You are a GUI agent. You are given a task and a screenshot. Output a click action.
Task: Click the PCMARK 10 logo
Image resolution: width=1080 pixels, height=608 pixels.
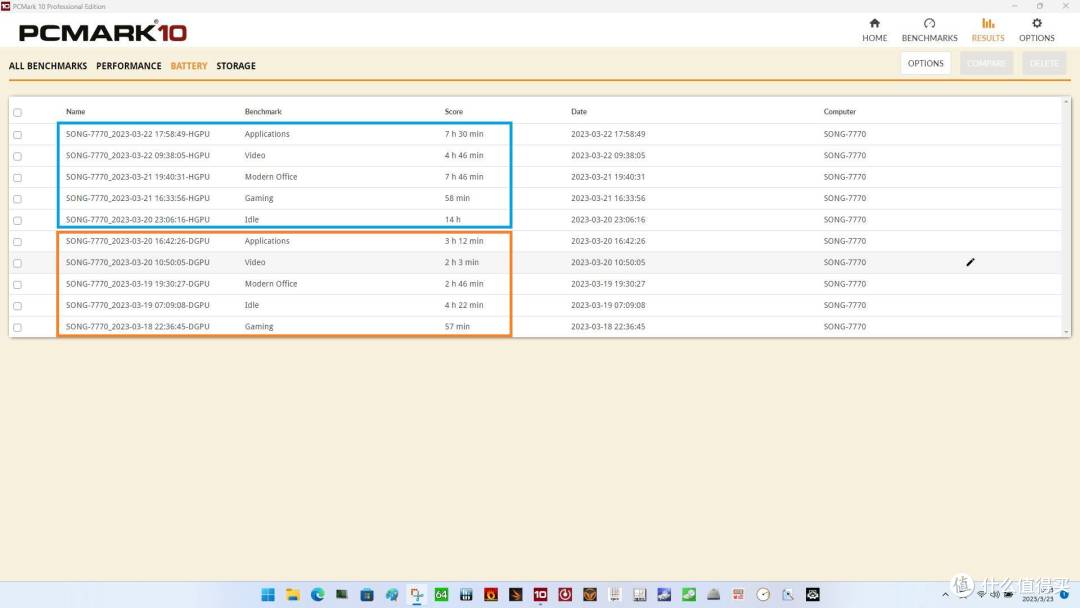click(x=103, y=32)
